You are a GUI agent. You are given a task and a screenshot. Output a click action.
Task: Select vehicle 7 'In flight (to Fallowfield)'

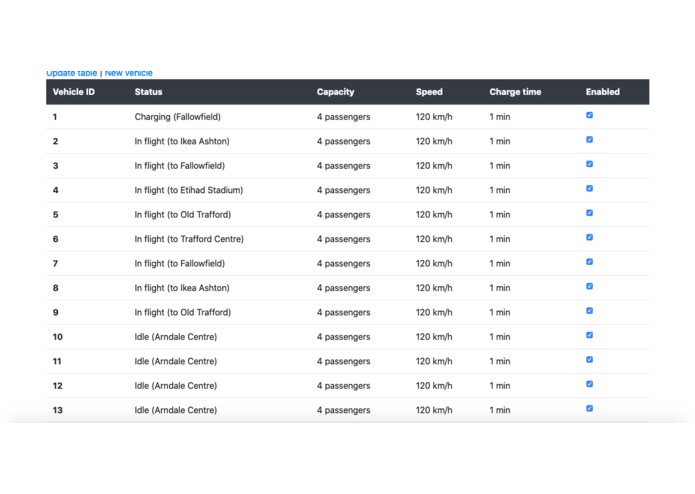[180, 264]
